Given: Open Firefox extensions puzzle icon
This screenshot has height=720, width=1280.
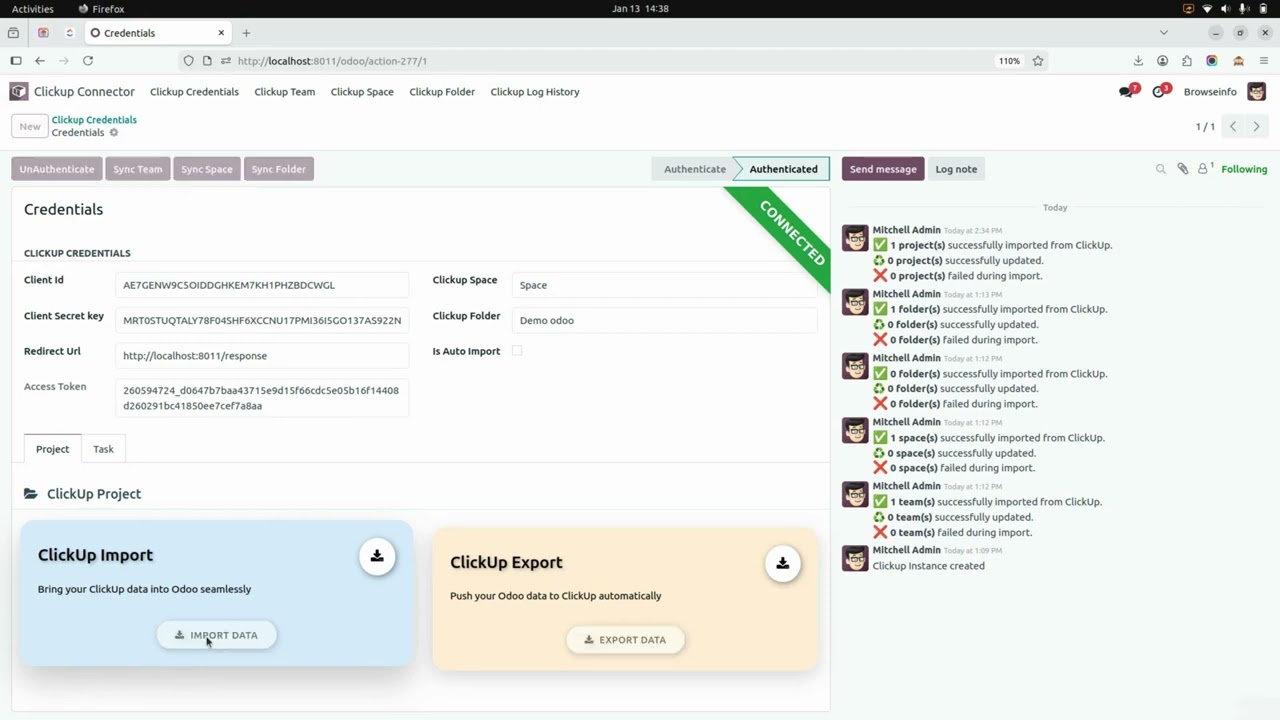Looking at the screenshot, I should click(1187, 61).
